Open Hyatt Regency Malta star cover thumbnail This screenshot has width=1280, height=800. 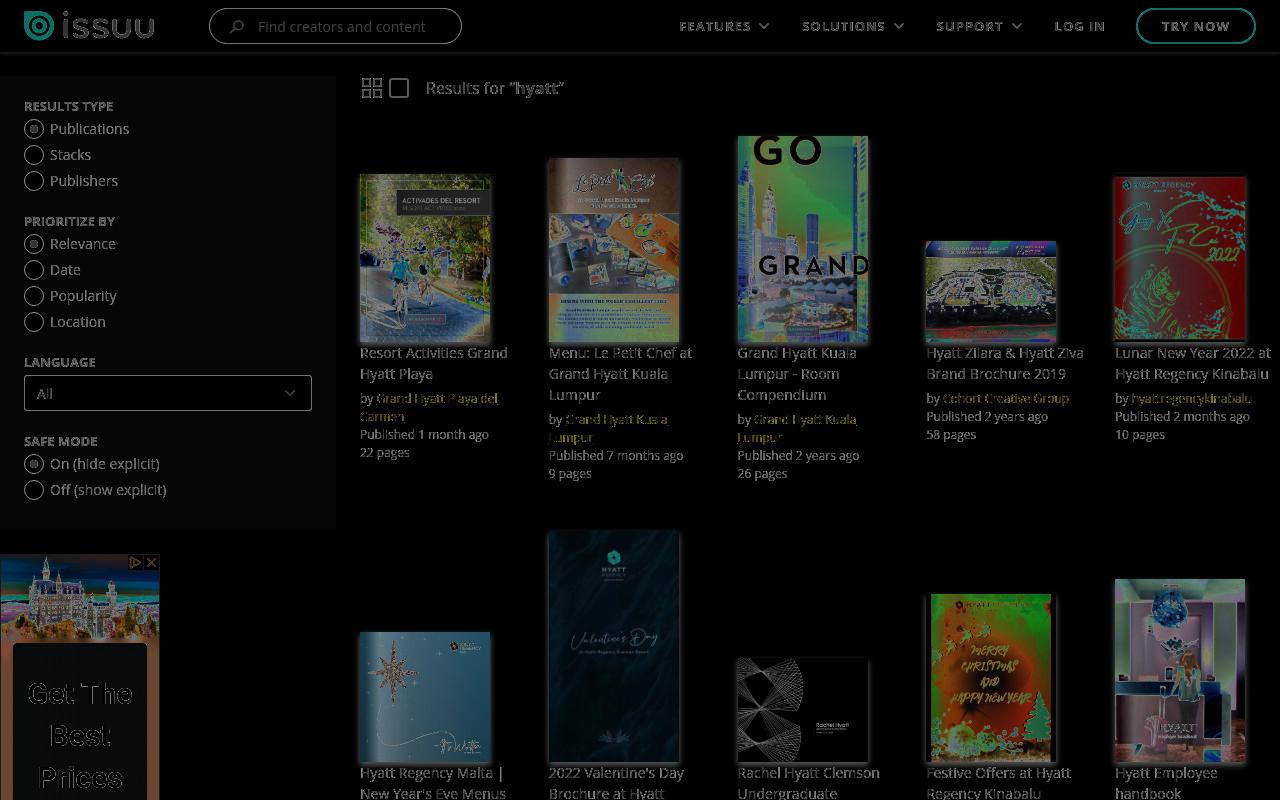coord(425,697)
